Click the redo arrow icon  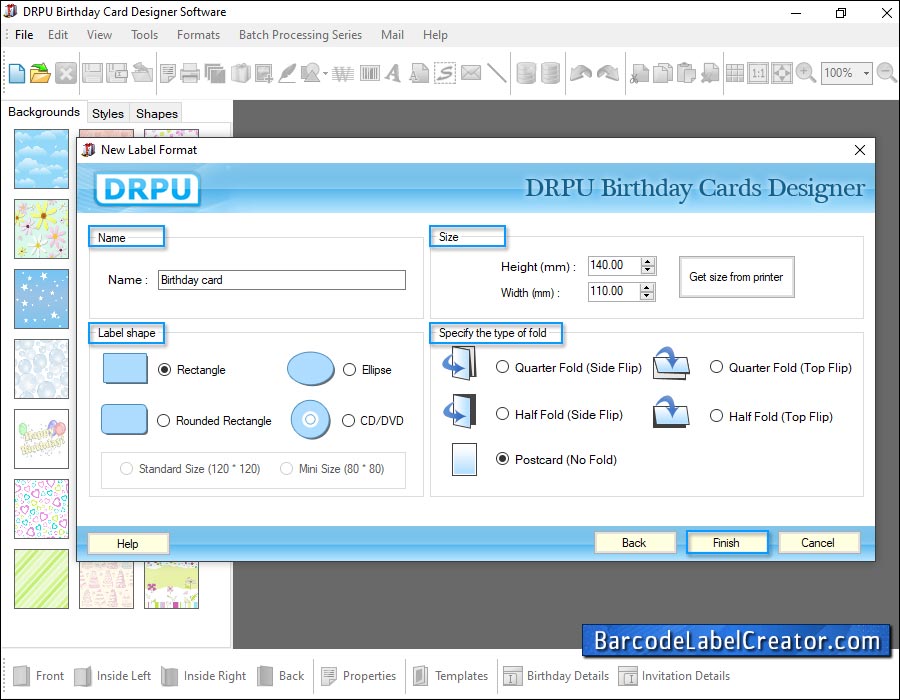click(x=608, y=73)
